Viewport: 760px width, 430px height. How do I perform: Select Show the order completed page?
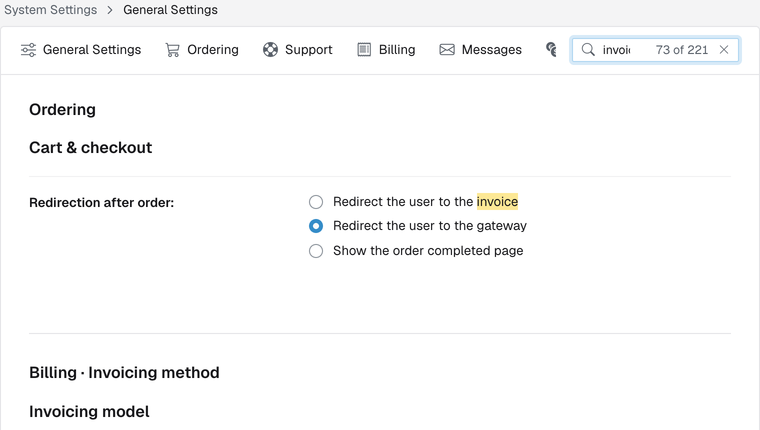[x=316, y=251]
